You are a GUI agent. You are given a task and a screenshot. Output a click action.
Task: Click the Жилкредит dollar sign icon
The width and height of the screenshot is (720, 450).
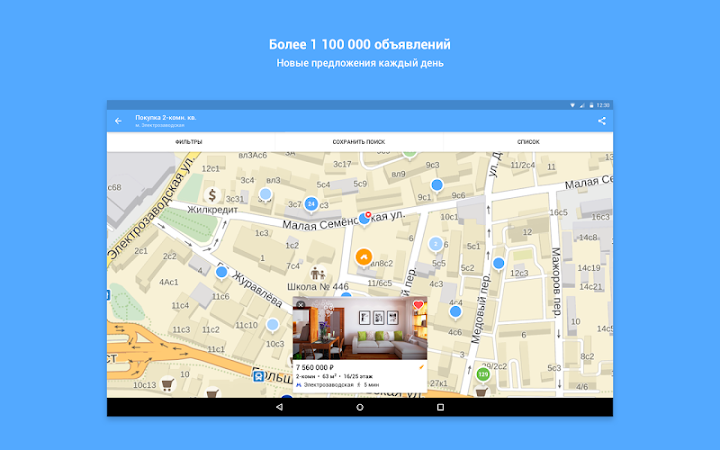click(x=212, y=197)
